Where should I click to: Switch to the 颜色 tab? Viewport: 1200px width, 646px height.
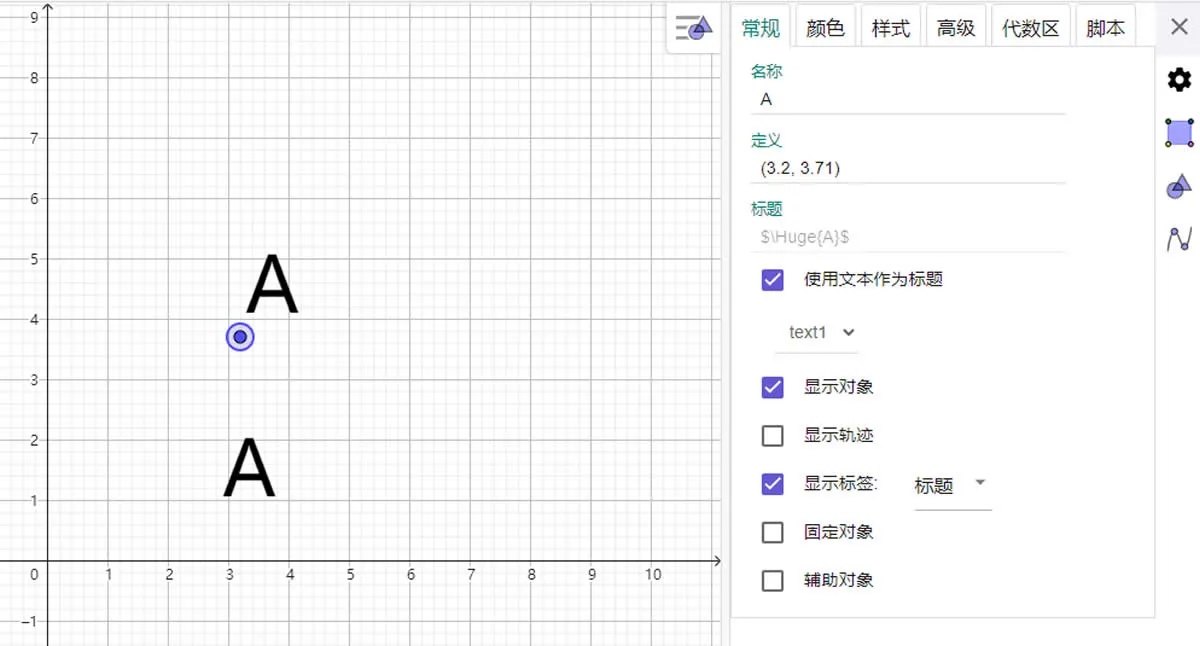(825, 29)
